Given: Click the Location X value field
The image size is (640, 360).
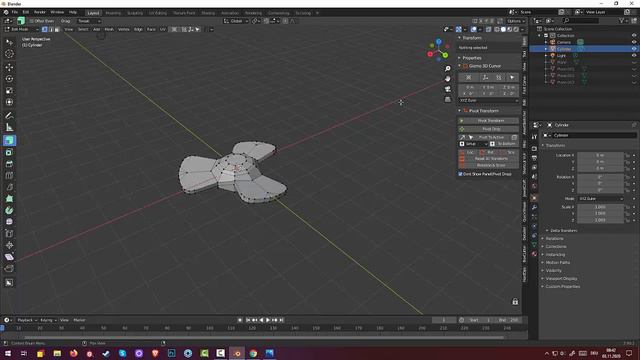Looking at the screenshot, I should pos(600,156).
